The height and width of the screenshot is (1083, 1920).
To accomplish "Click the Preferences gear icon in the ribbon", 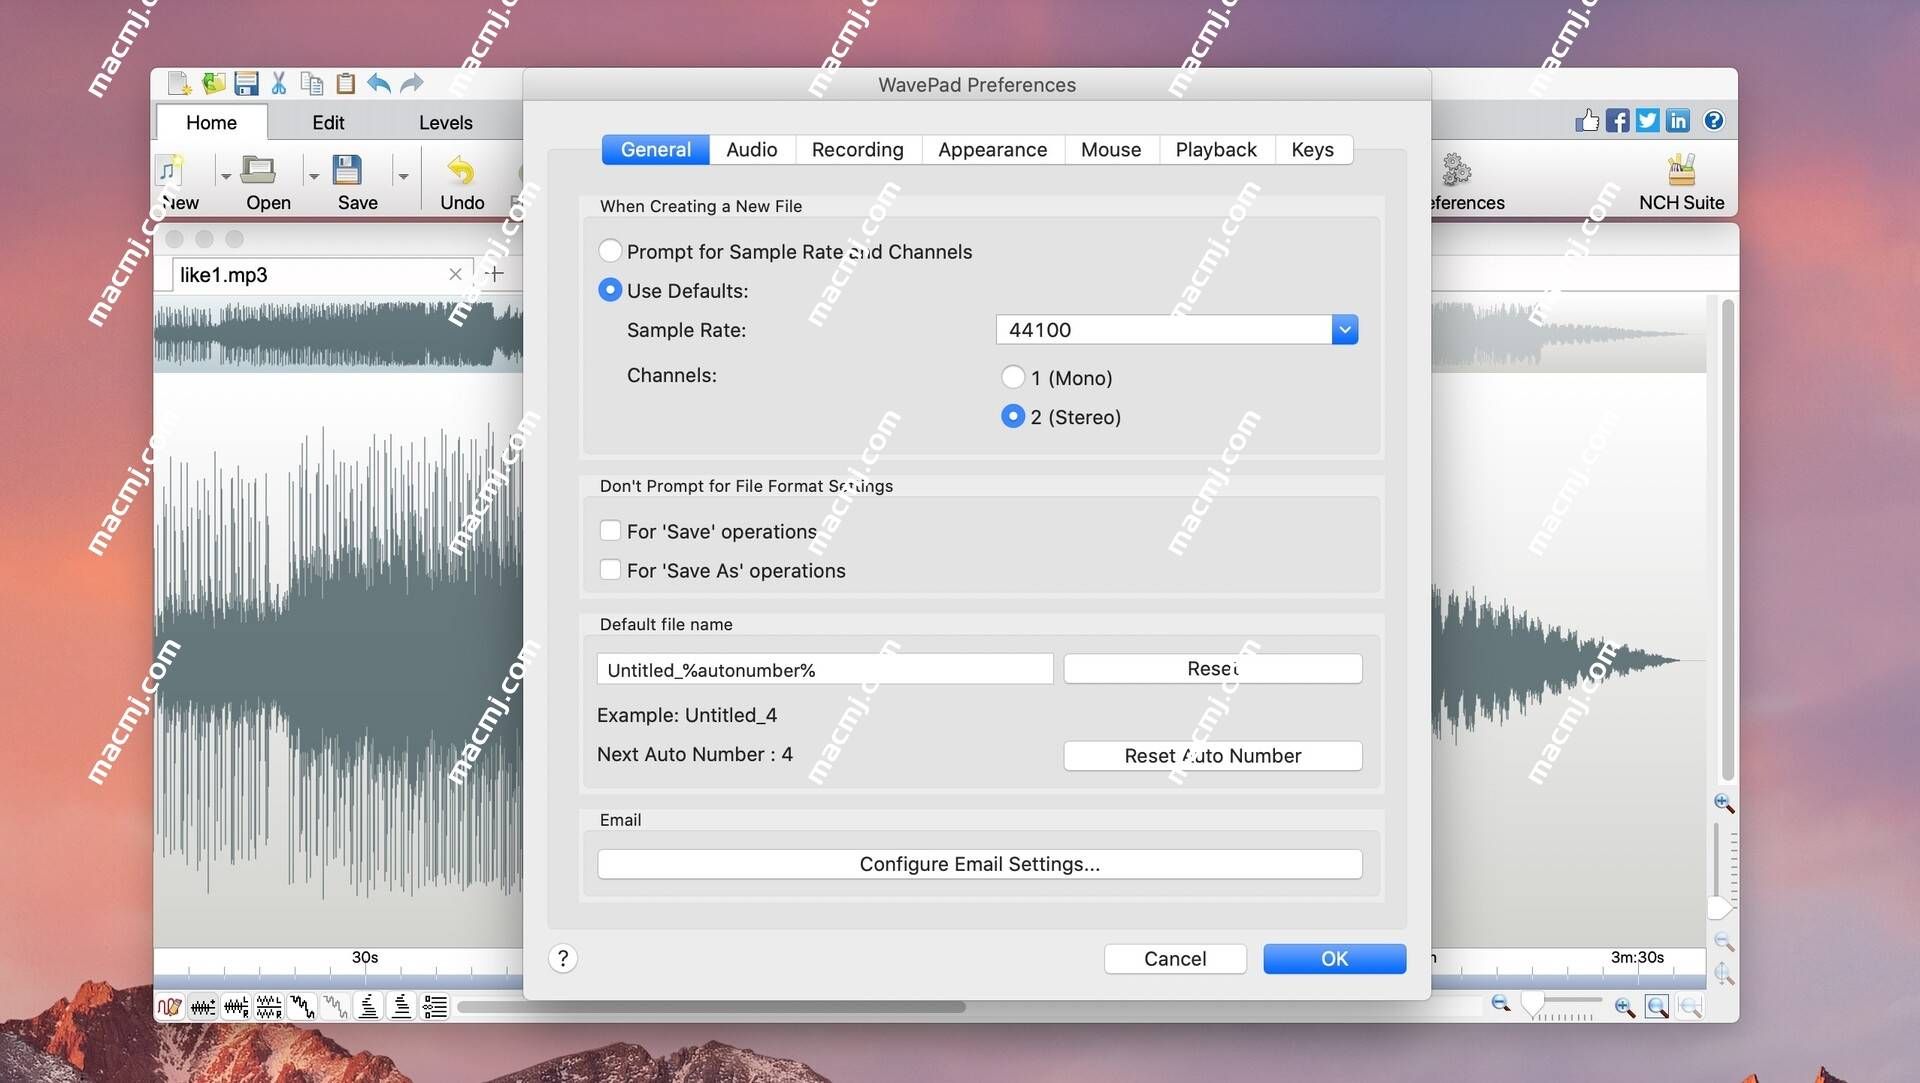I will pos(1457,170).
